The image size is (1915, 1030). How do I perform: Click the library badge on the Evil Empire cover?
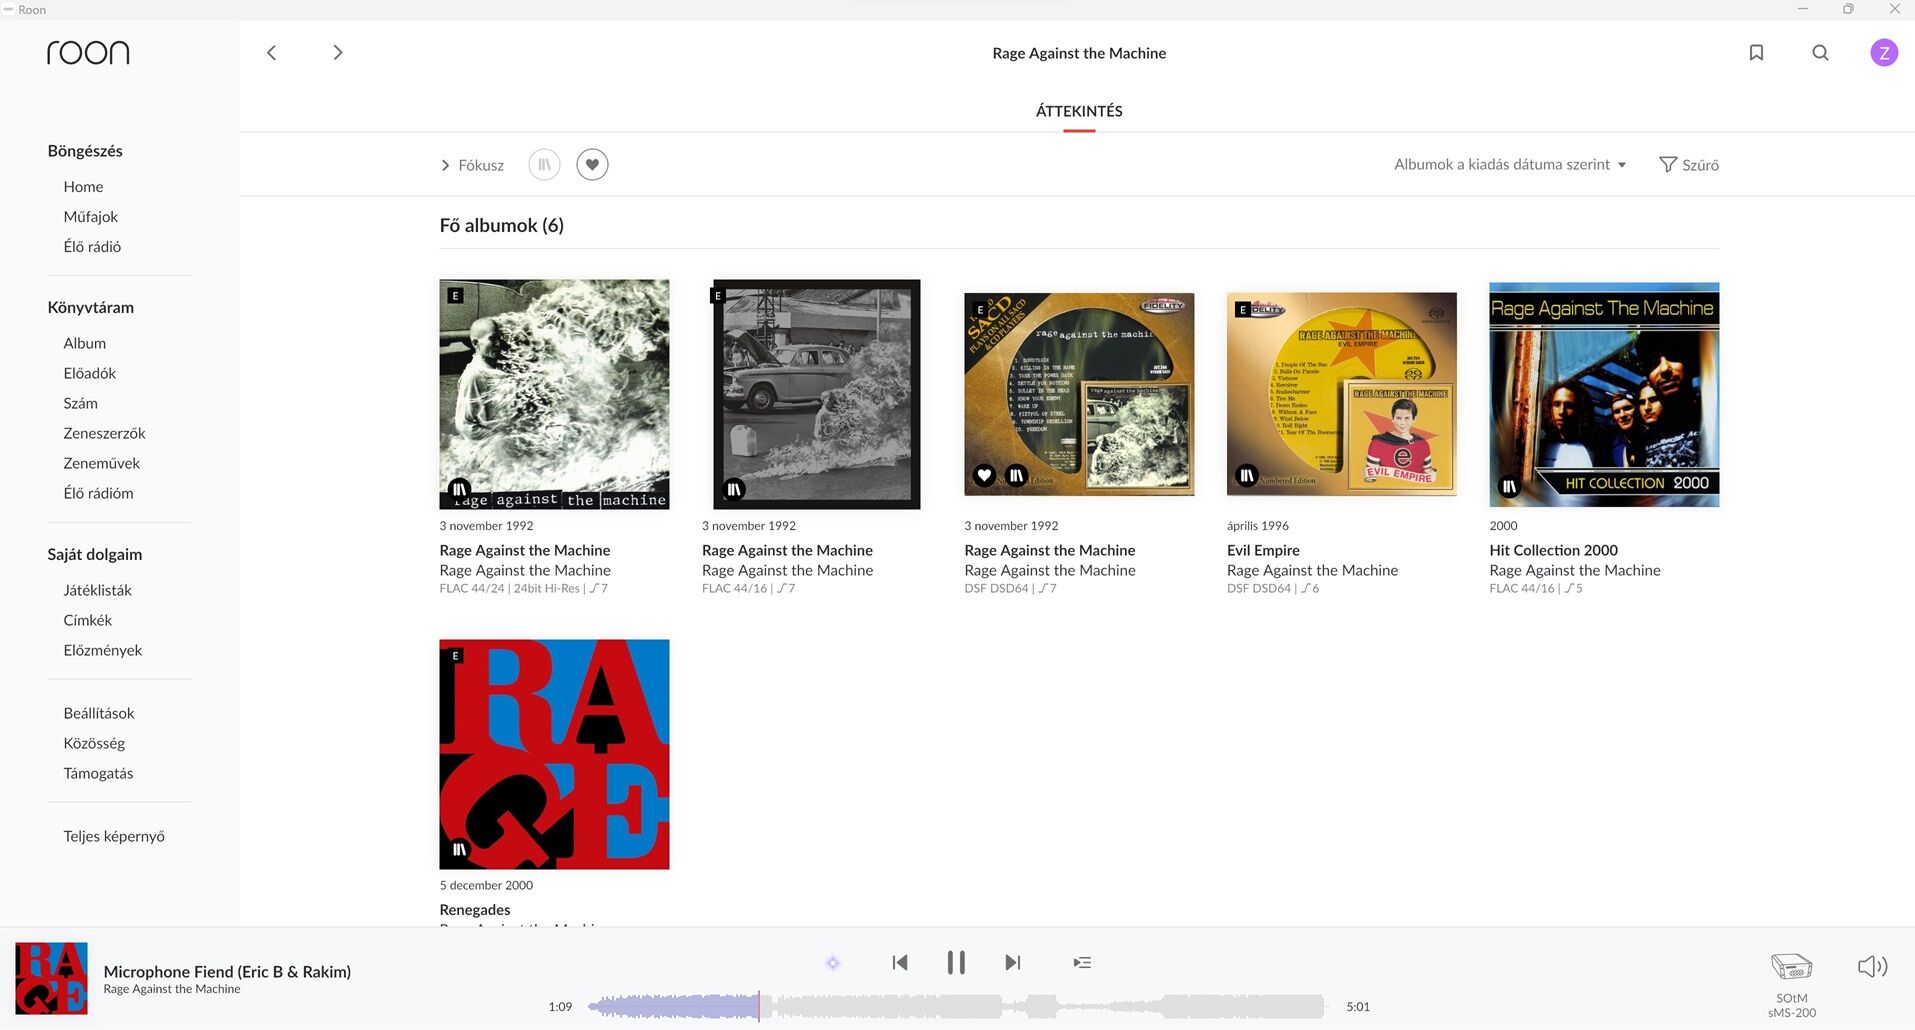1246,475
